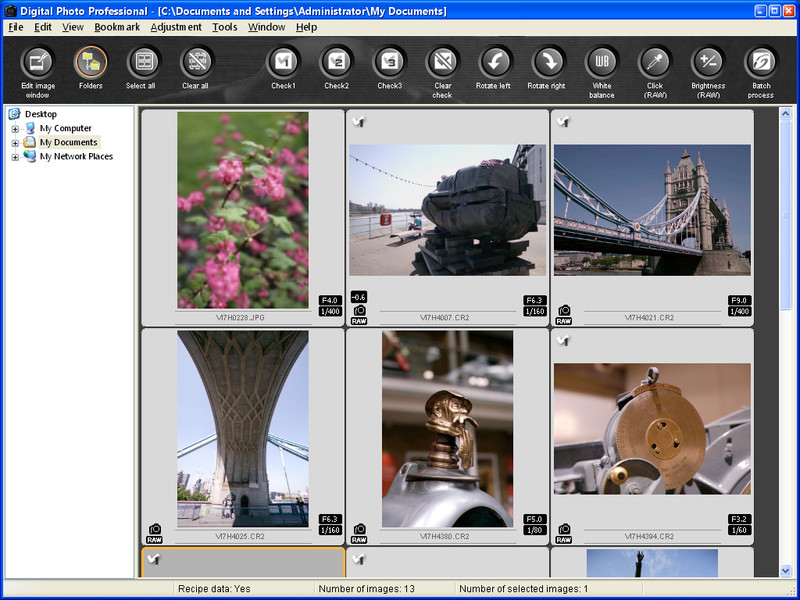The image size is (800, 600).
Task: Open the File menu
Action: coord(16,27)
